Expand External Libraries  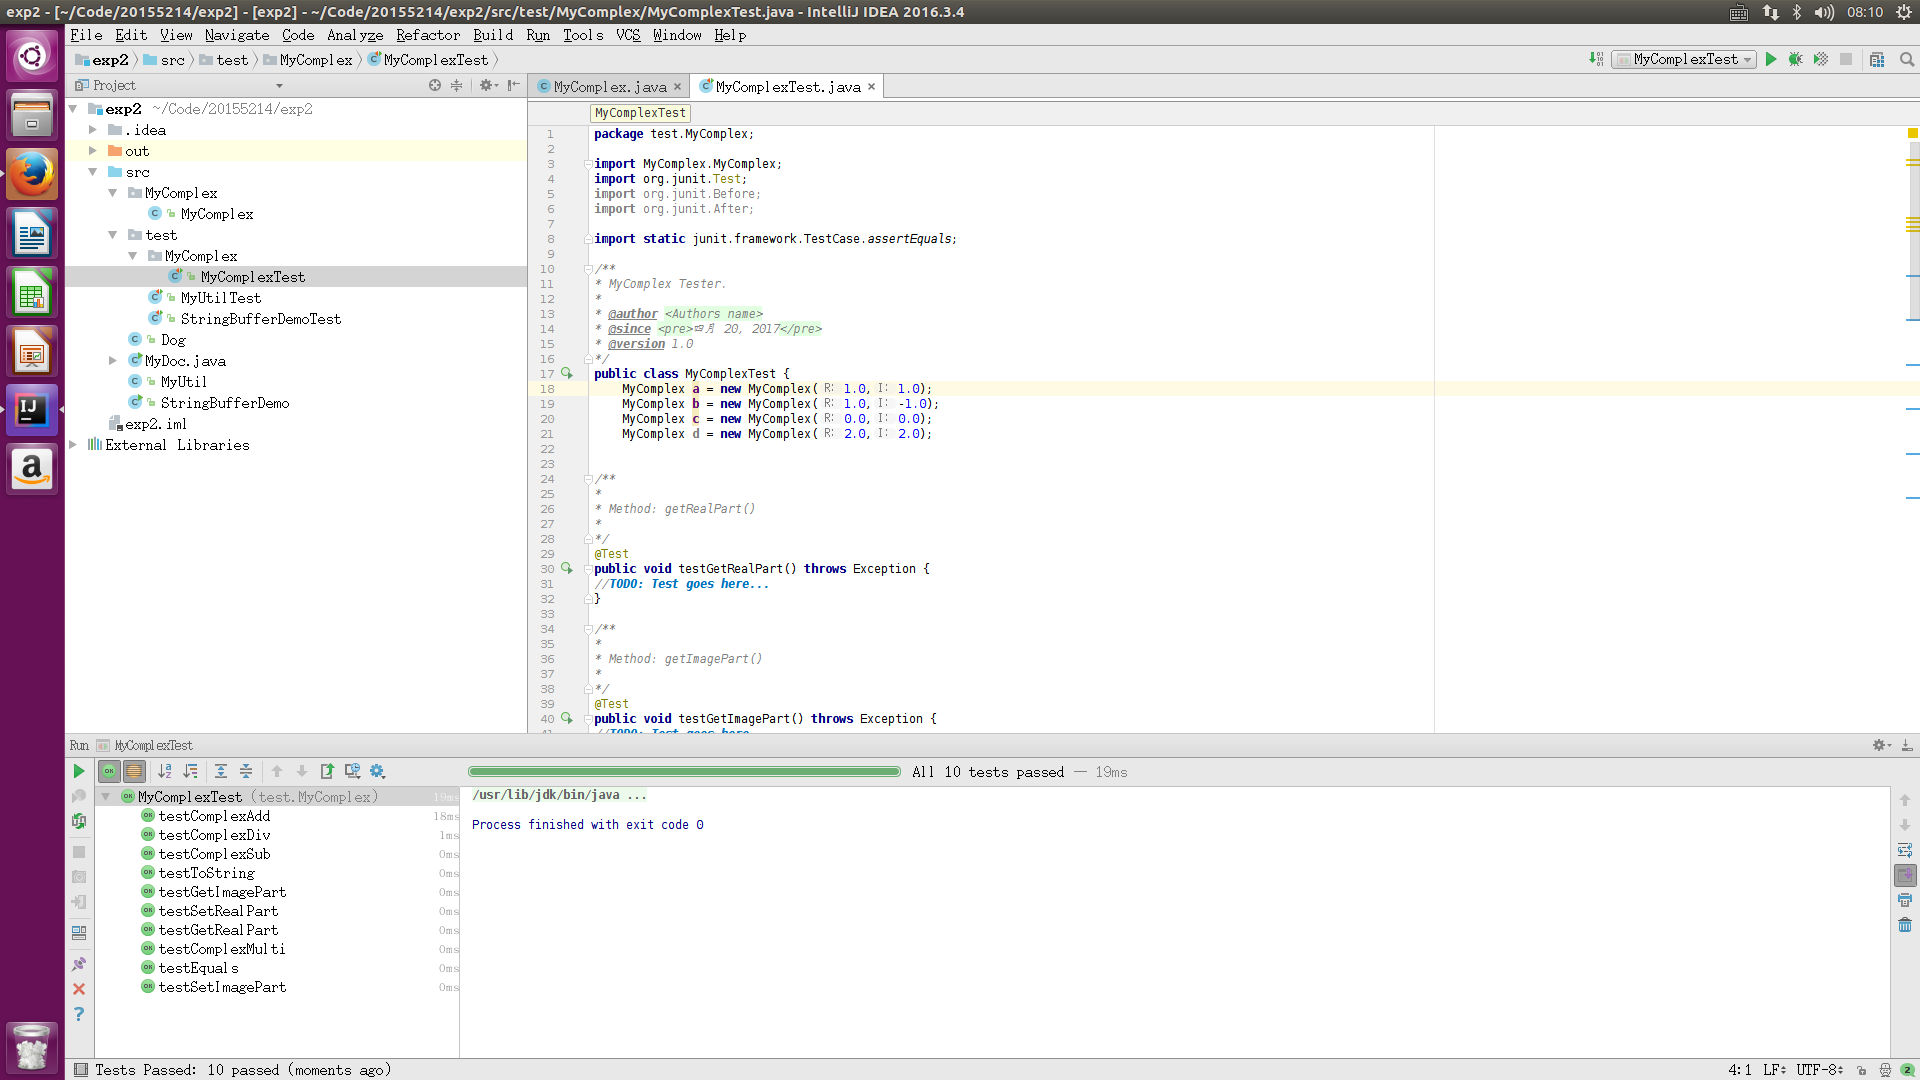pos(73,445)
